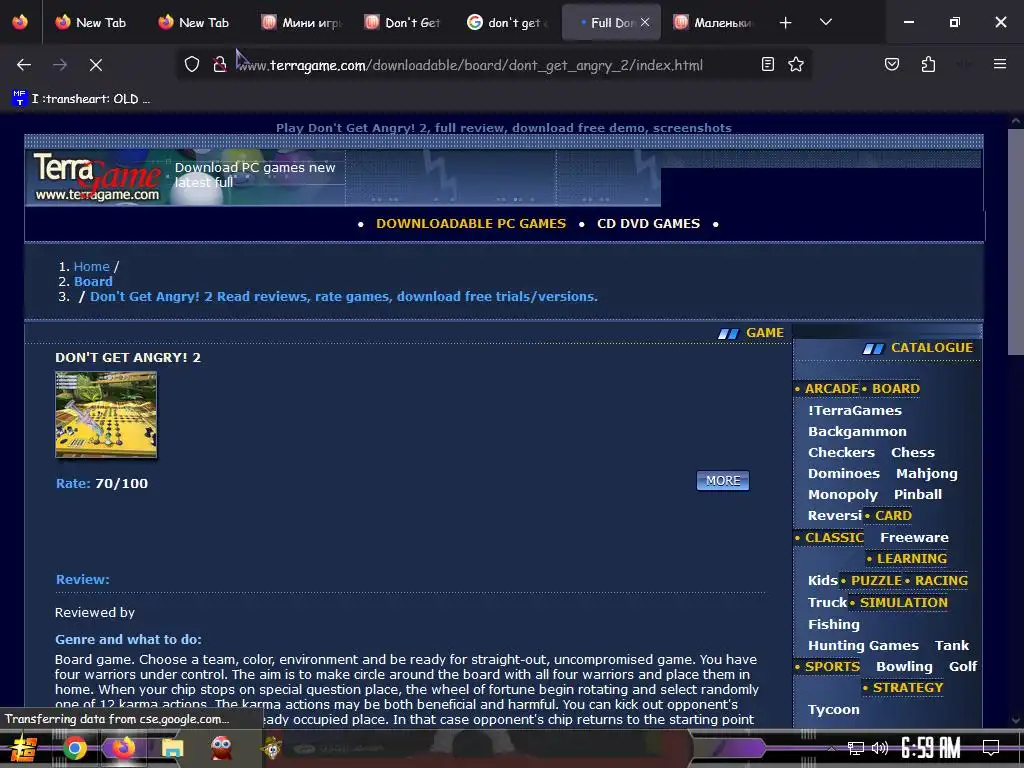Switch to Don't Get tab
1024x768 pixels.
(403, 22)
